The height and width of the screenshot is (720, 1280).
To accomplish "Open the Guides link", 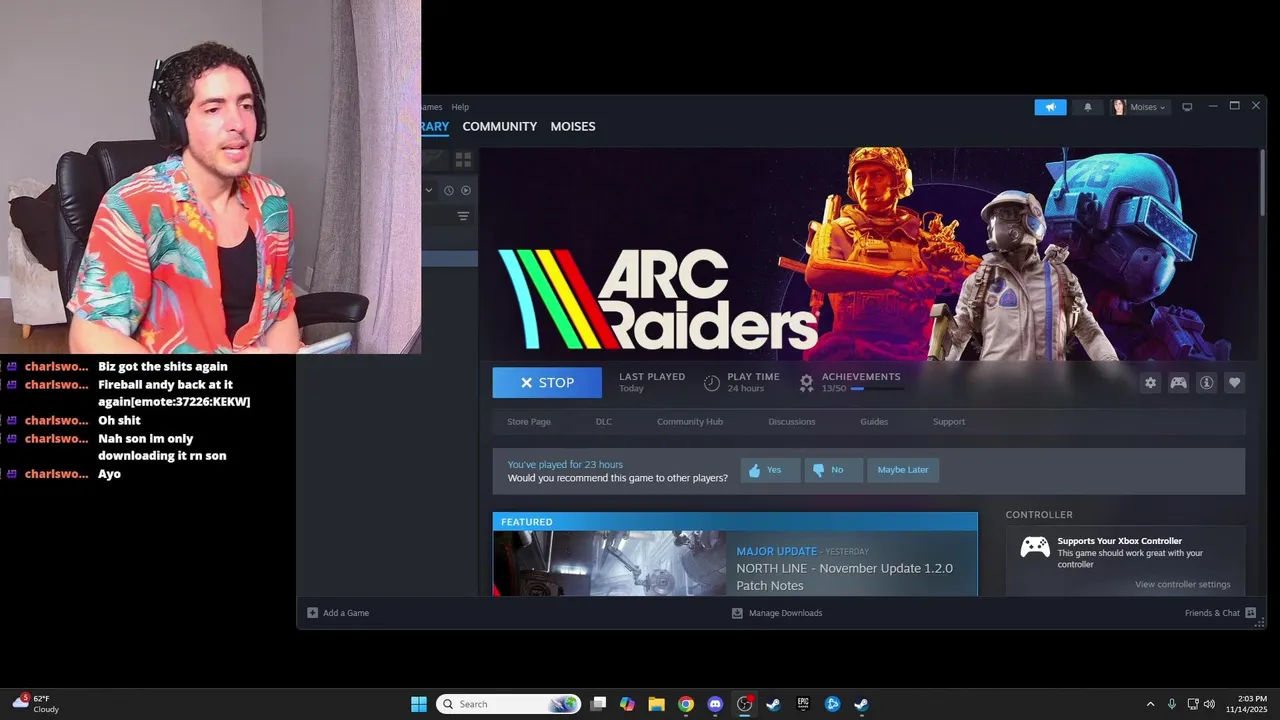I will point(874,422).
